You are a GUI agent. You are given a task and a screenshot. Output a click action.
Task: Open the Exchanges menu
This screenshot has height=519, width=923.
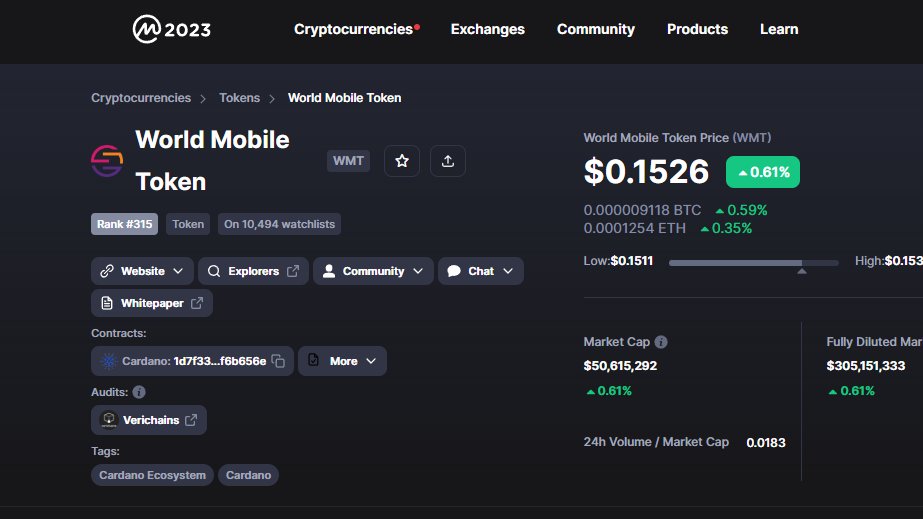pyautogui.click(x=487, y=29)
